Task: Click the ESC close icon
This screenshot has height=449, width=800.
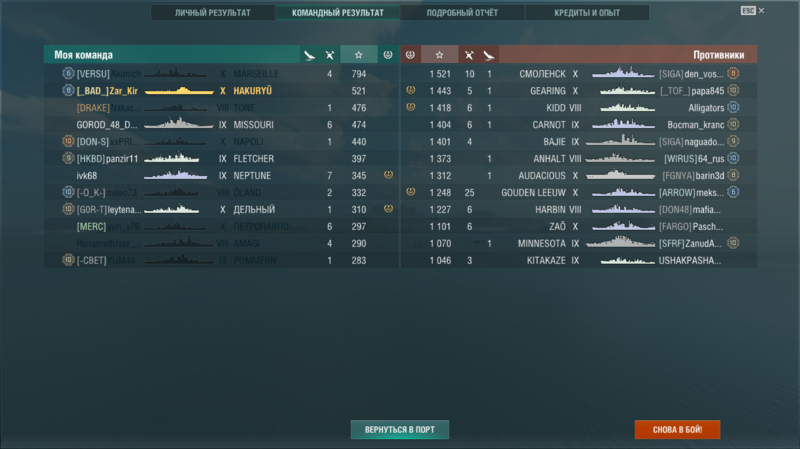Action: pos(753,11)
